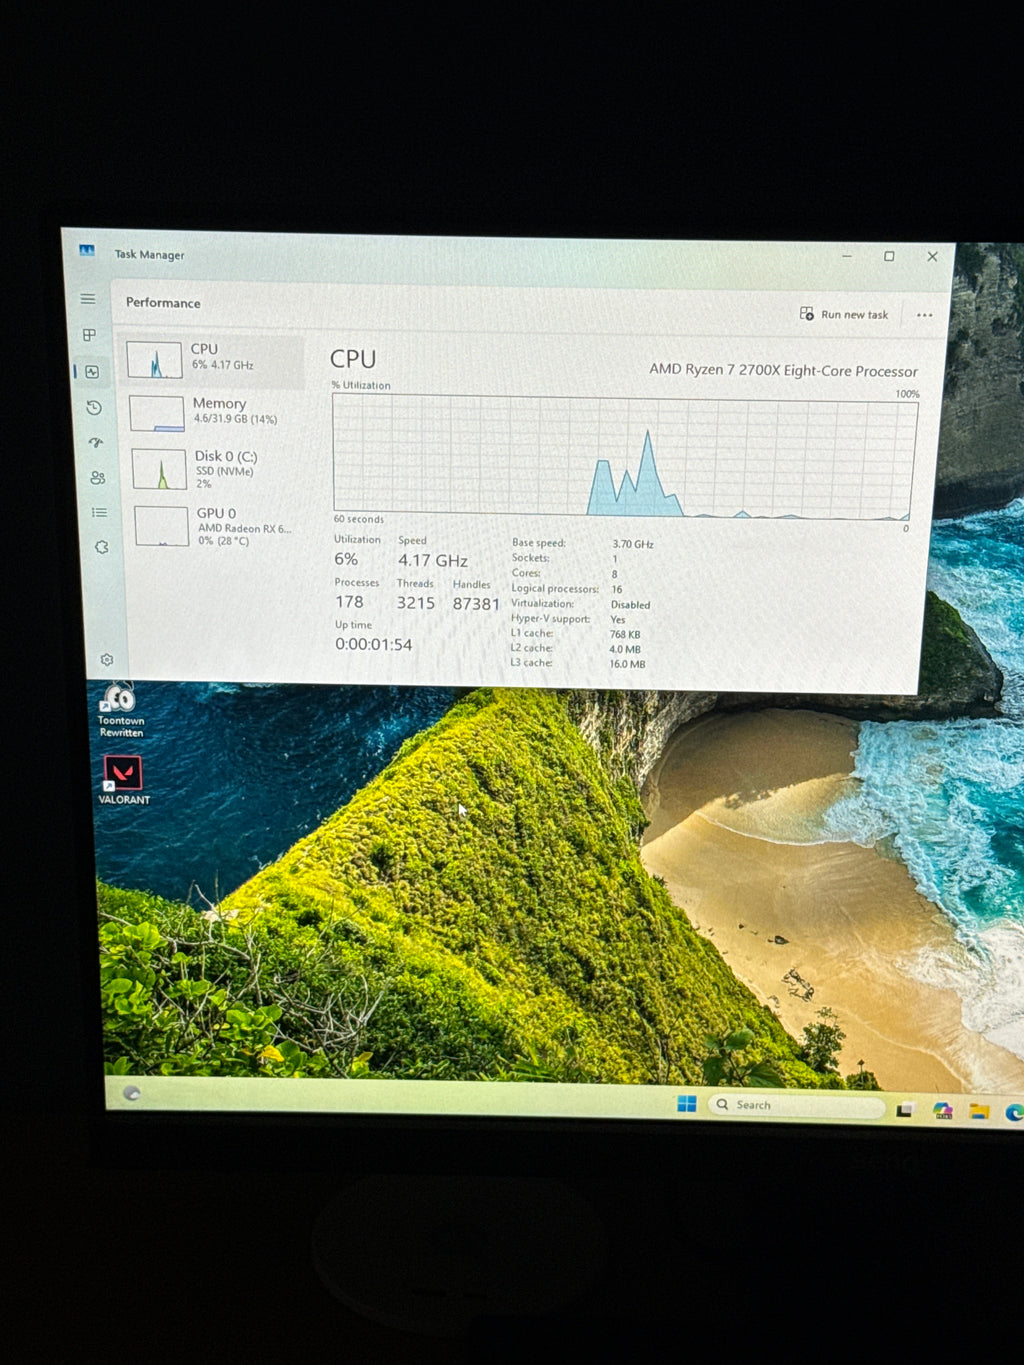Viewport: 1024px width, 1365px height.
Task: Click the Virtualization Disabled value
Action: (630, 605)
